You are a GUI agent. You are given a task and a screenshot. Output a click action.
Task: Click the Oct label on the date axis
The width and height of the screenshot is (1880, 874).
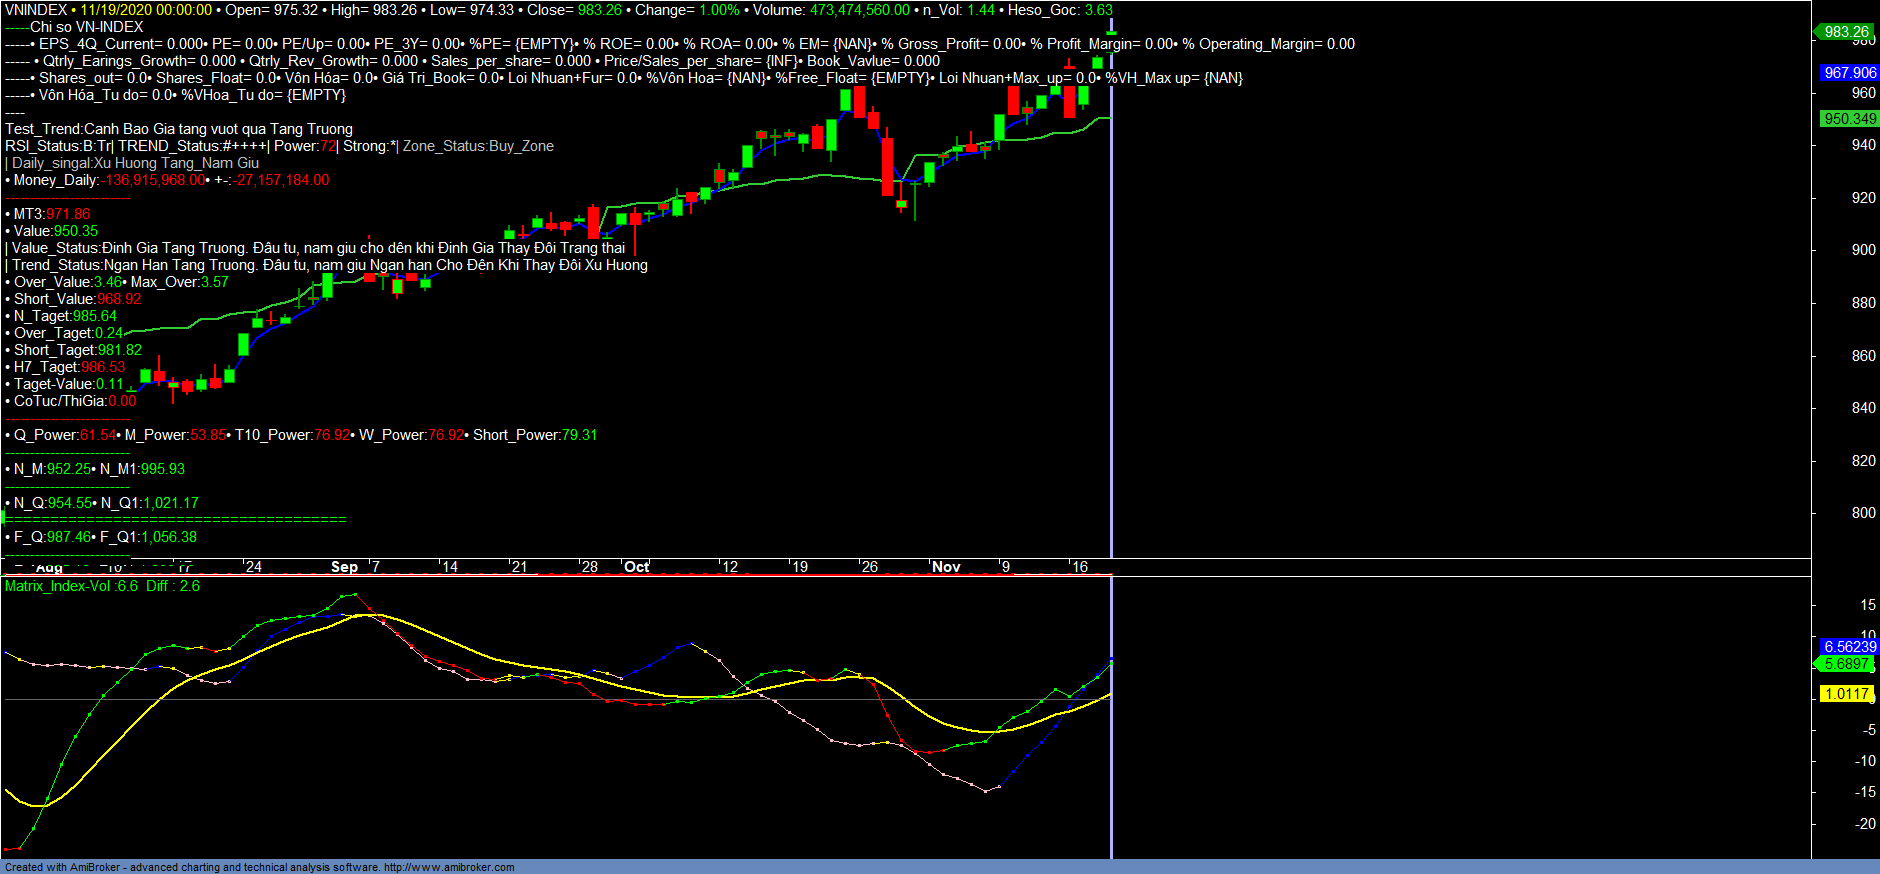[636, 567]
